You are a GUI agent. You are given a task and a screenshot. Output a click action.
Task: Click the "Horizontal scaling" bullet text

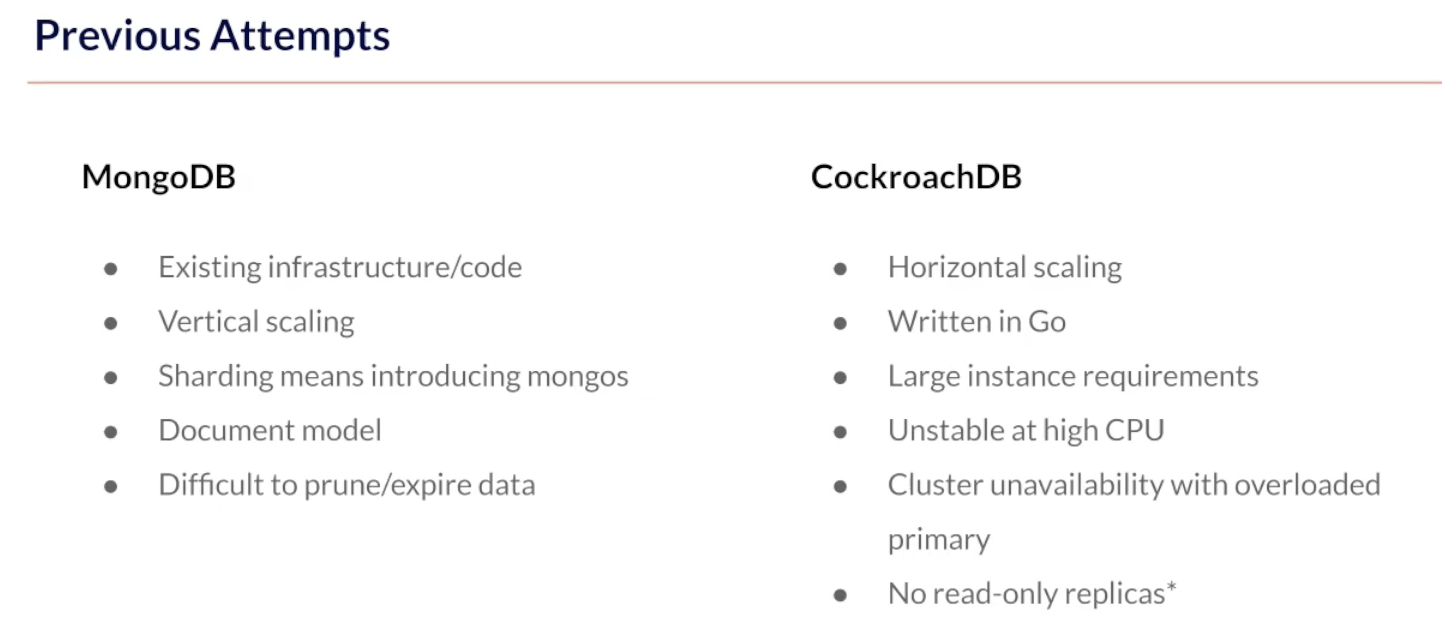click(1004, 267)
